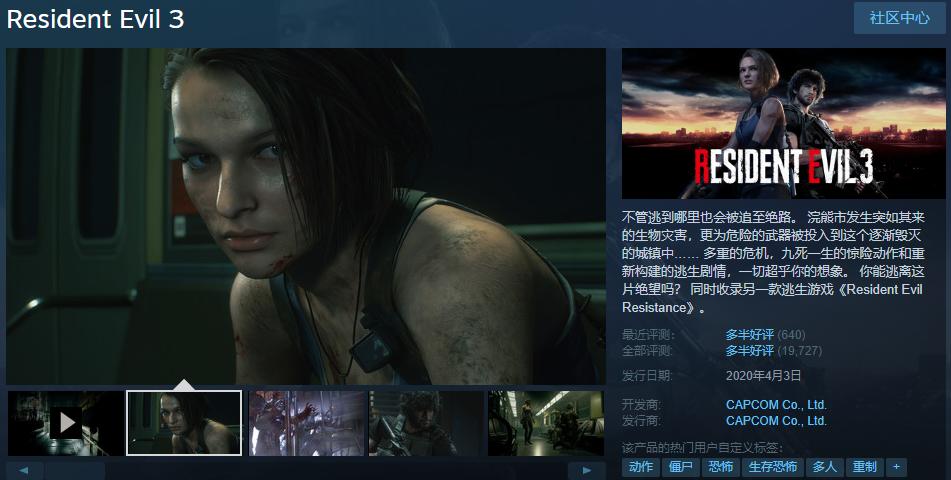The width and height of the screenshot is (951, 480).
Task: Select the Jill close-up screenshot thumbnail
Action: (184, 423)
